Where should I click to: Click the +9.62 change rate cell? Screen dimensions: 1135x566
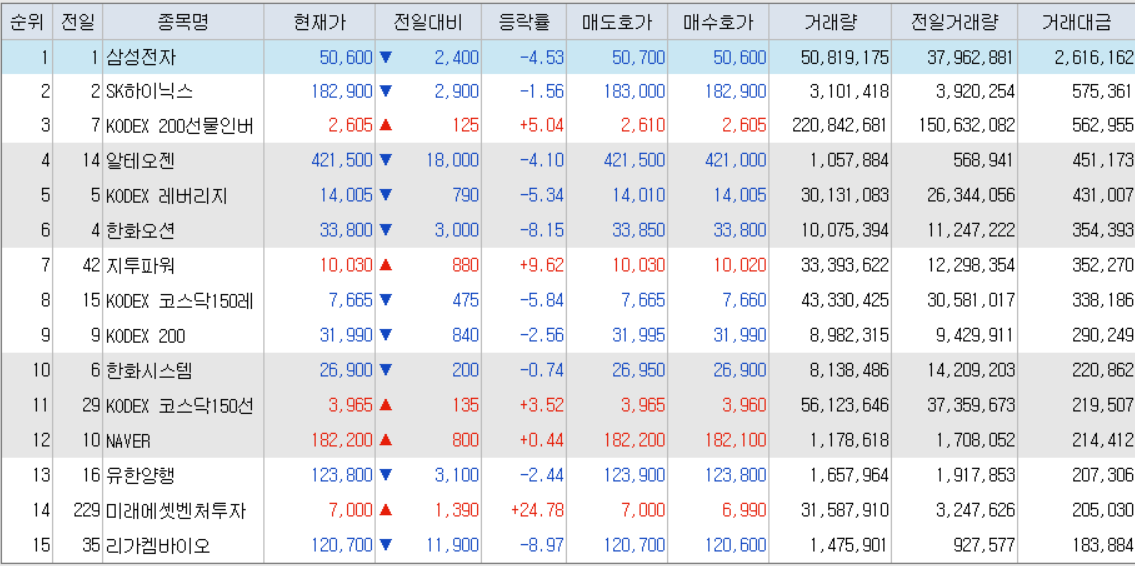click(x=541, y=266)
